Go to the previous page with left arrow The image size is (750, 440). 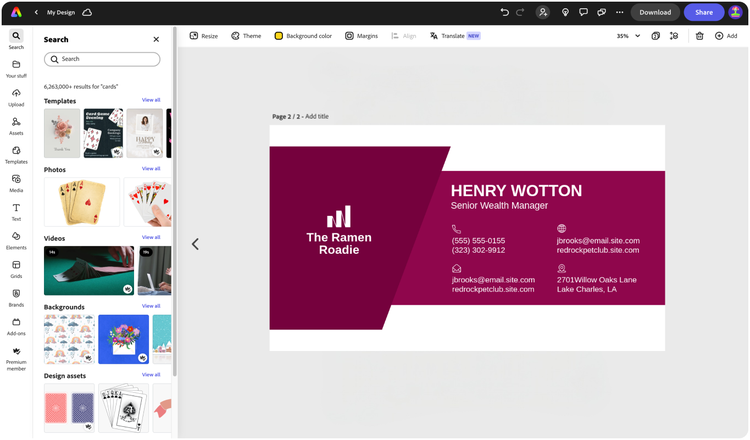(x=195, y=244)
